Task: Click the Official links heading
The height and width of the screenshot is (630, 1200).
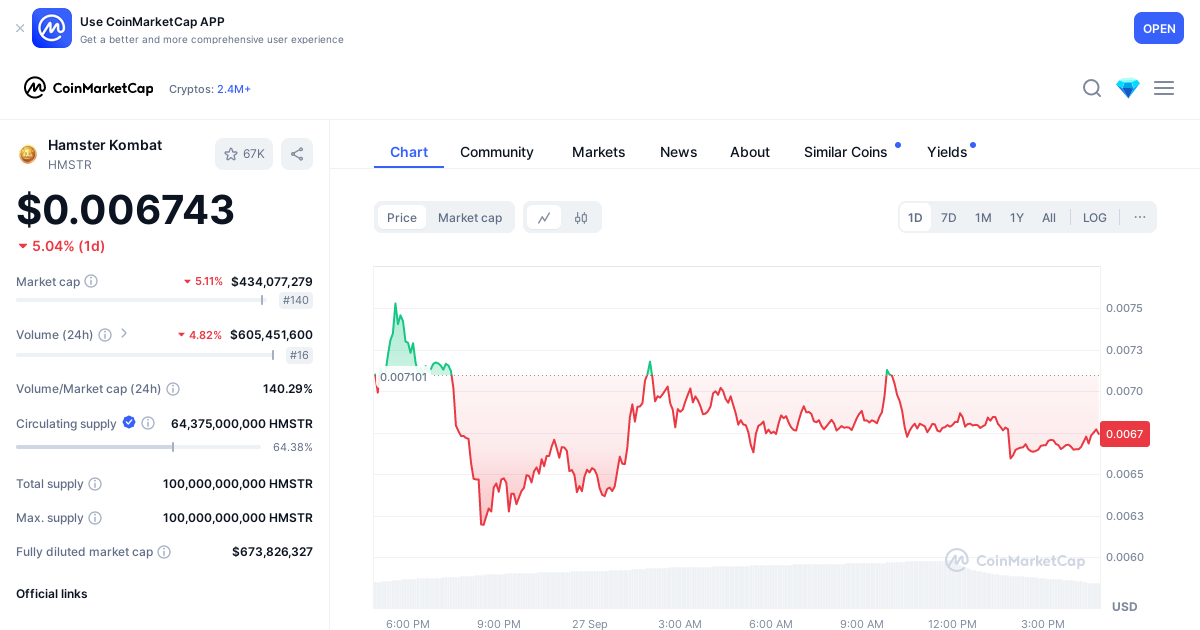Action: [x=52, y=594]
